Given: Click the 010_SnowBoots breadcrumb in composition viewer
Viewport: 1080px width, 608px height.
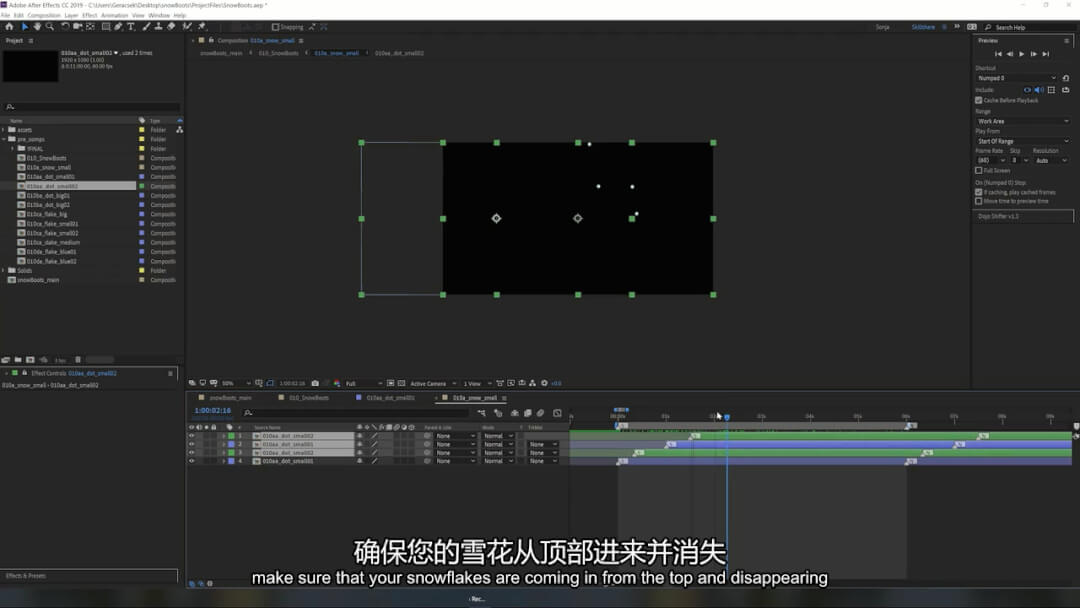Looking at the screenshot, I should tap(278, 53).
